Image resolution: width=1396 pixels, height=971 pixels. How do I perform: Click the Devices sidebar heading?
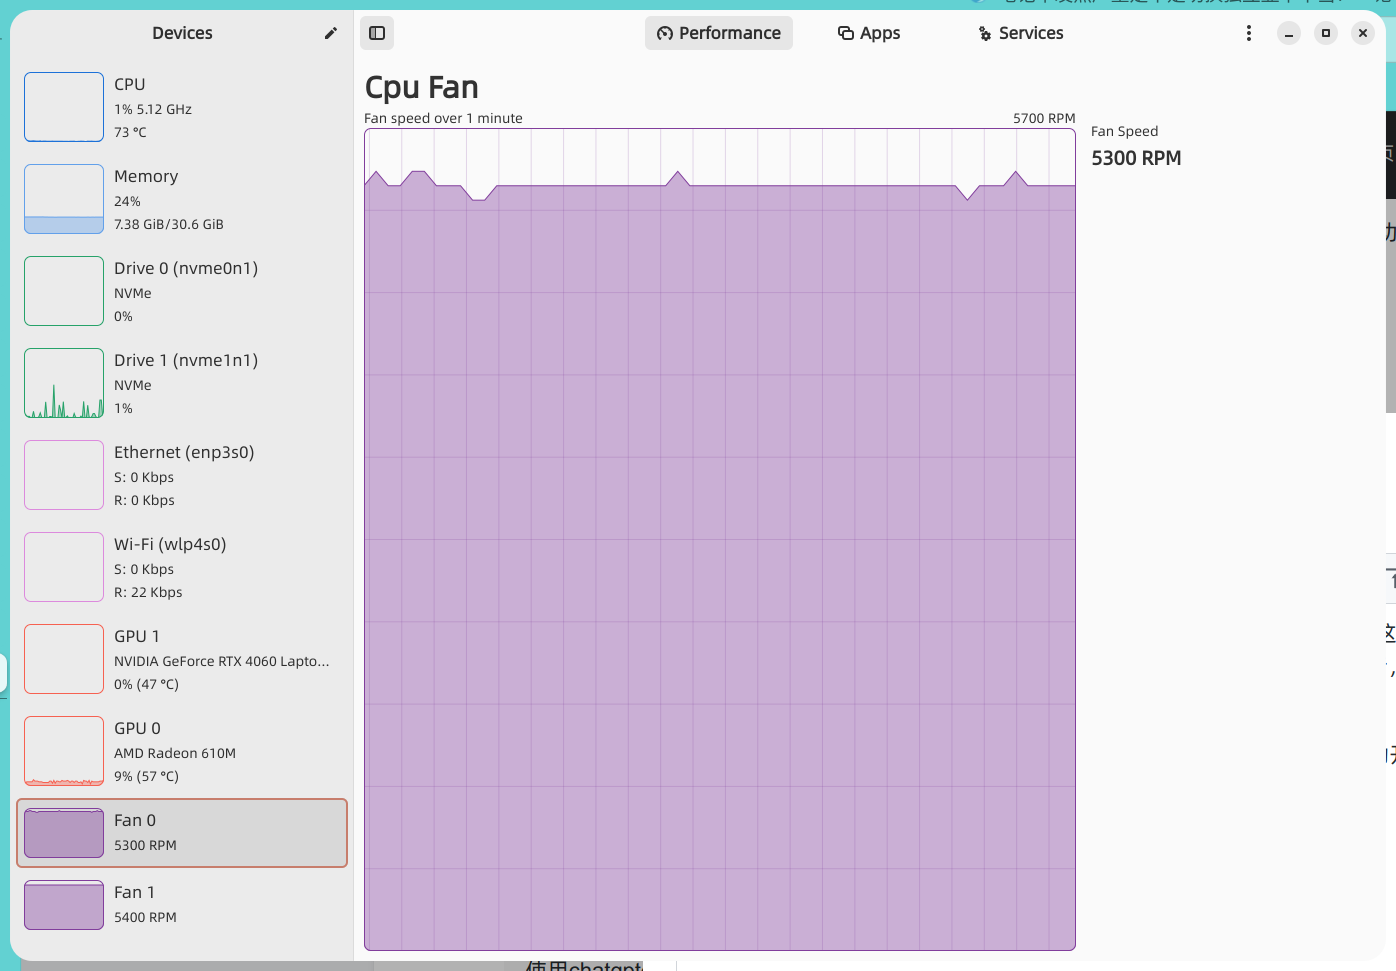click(182, 33)
